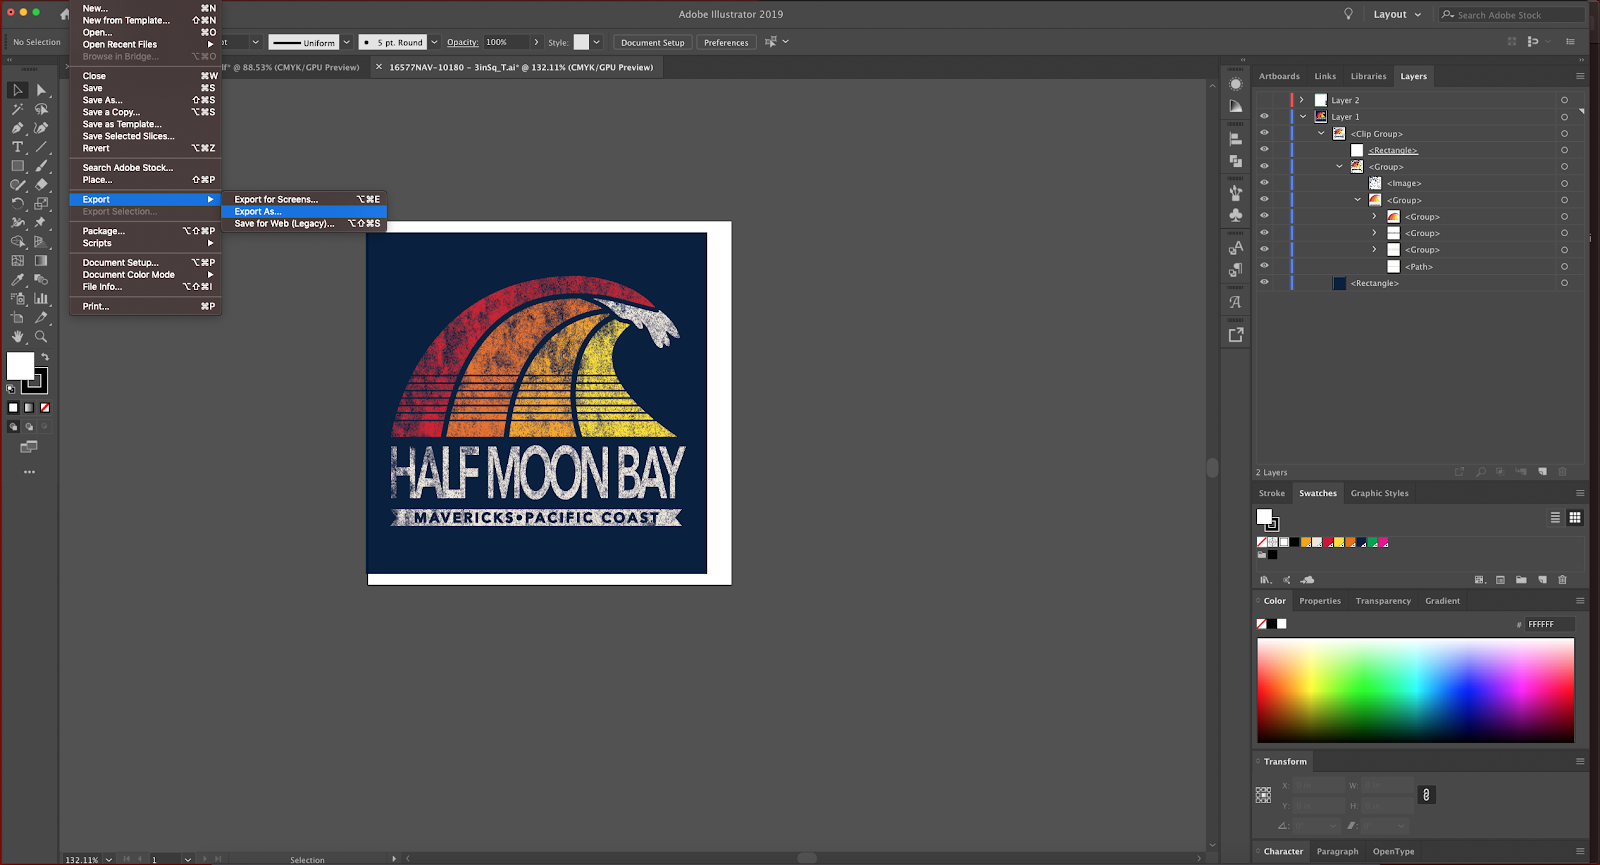This screenshot has width=1600, height=865.
Task: Select the Line Segment tool
Action: (x=41, y=147)
